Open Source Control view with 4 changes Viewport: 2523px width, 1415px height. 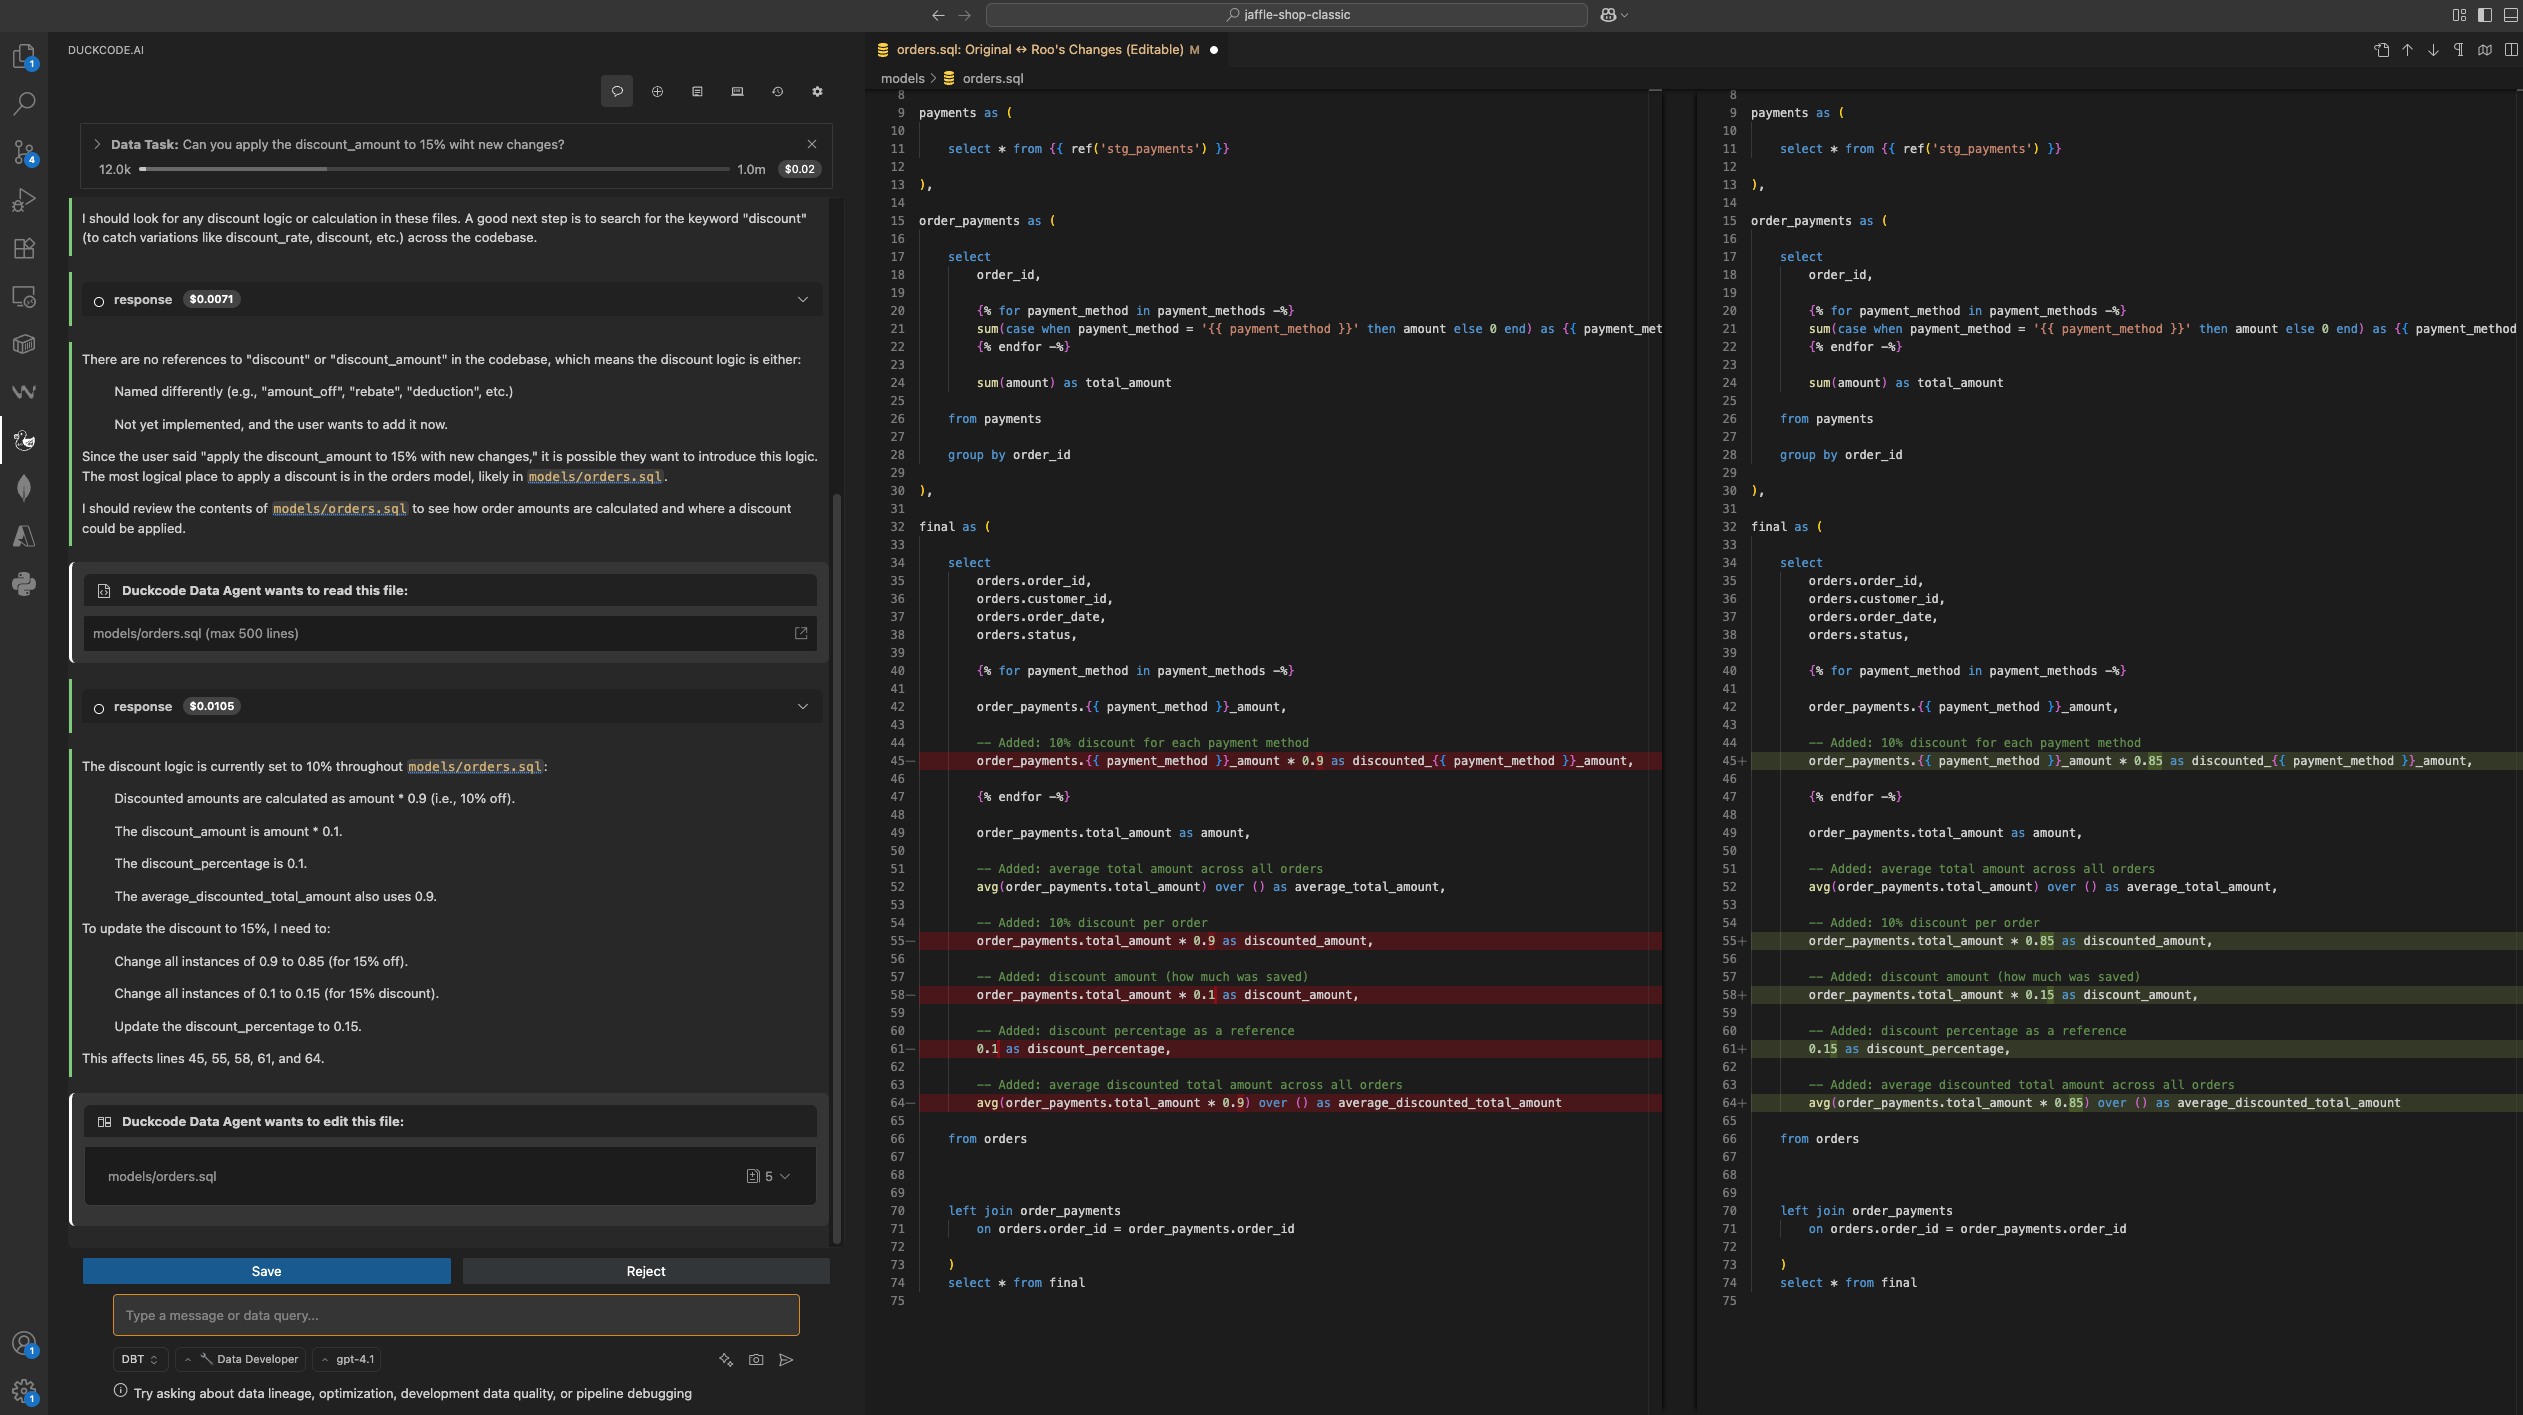click(24, 152)
